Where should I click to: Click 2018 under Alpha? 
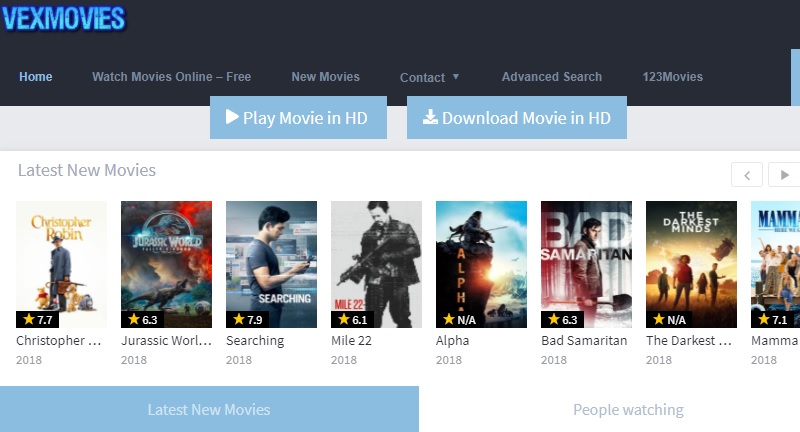pyautogui.click(x=449, y=360)
